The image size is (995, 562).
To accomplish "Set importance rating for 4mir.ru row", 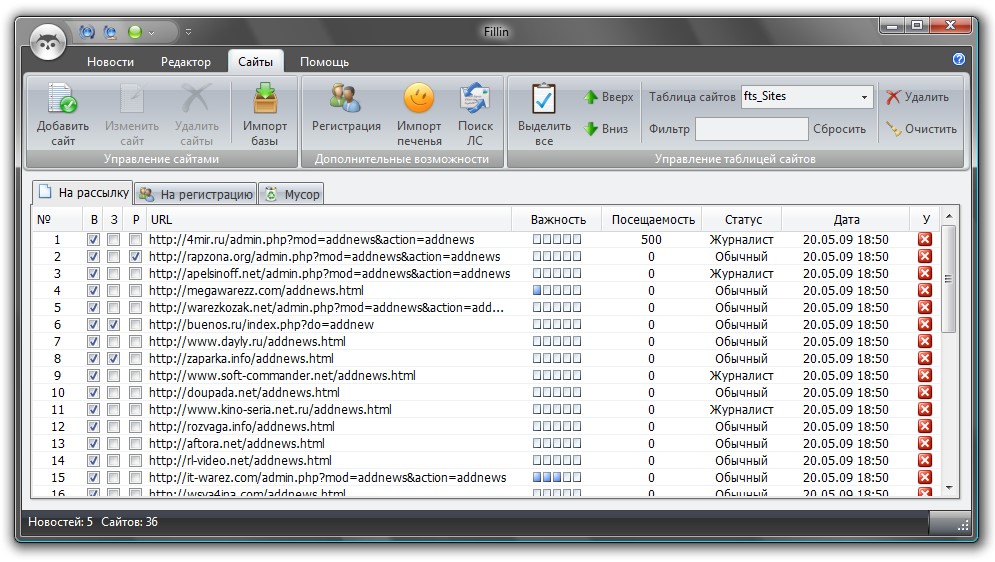I will pos(557,239).
